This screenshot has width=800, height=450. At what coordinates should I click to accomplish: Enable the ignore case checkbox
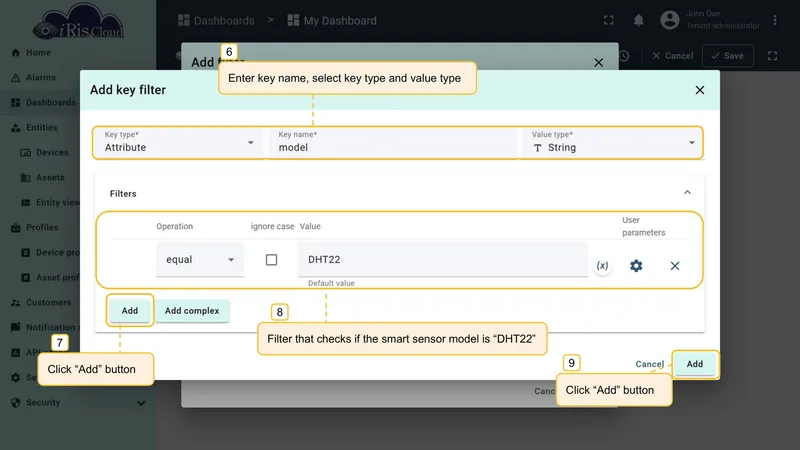[x=271, y=260]
